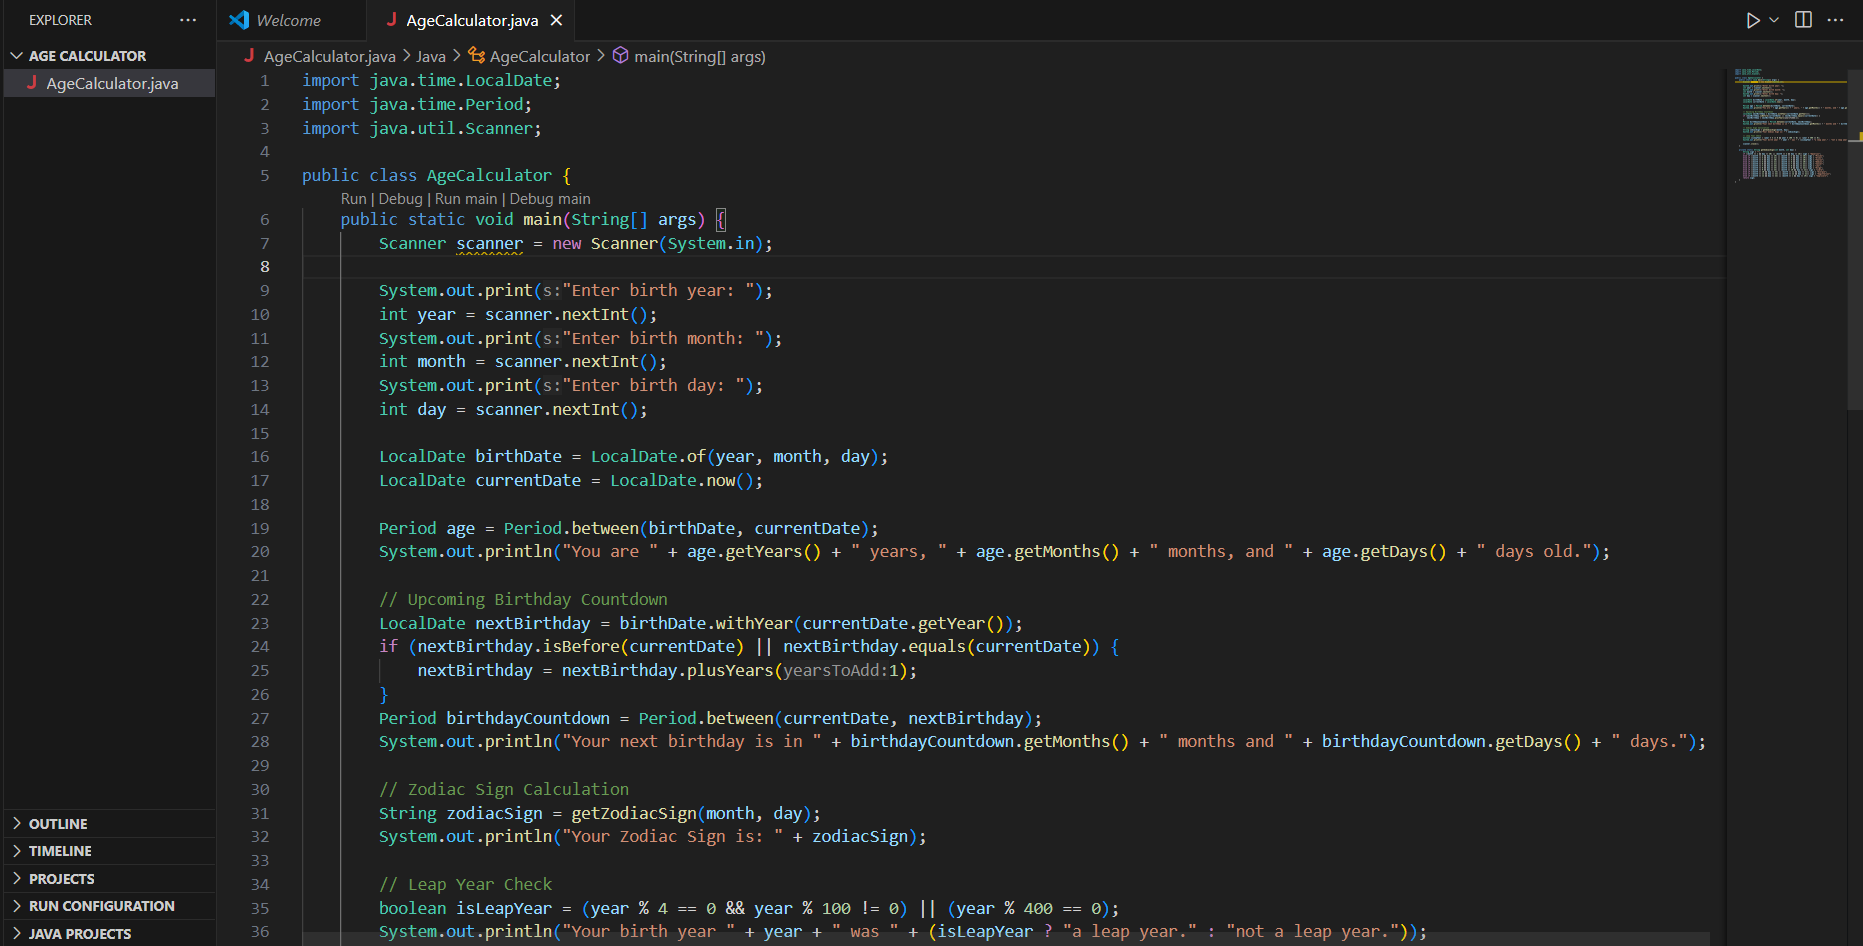Close the AgeCalculator.java tab
Screen dimensions: 1863x946
[x=557, y=20]
